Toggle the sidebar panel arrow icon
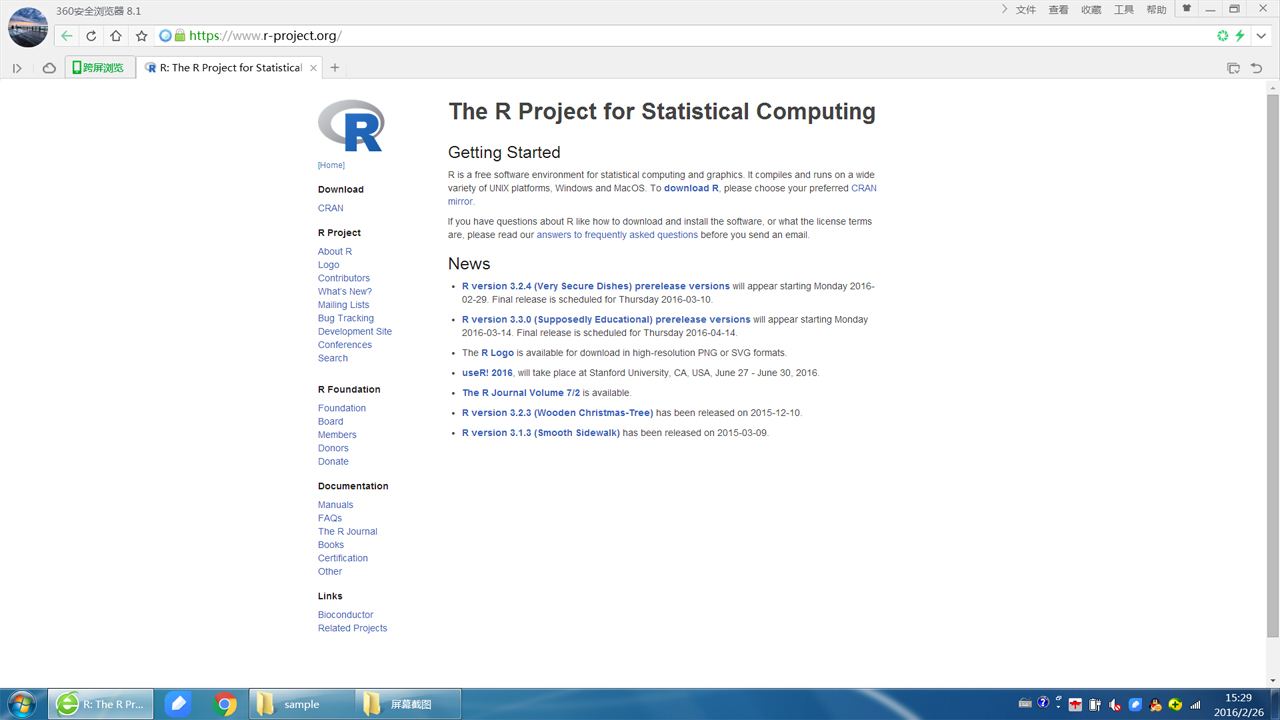Viewport: 1280px width, 720px height. coord(17,68)
